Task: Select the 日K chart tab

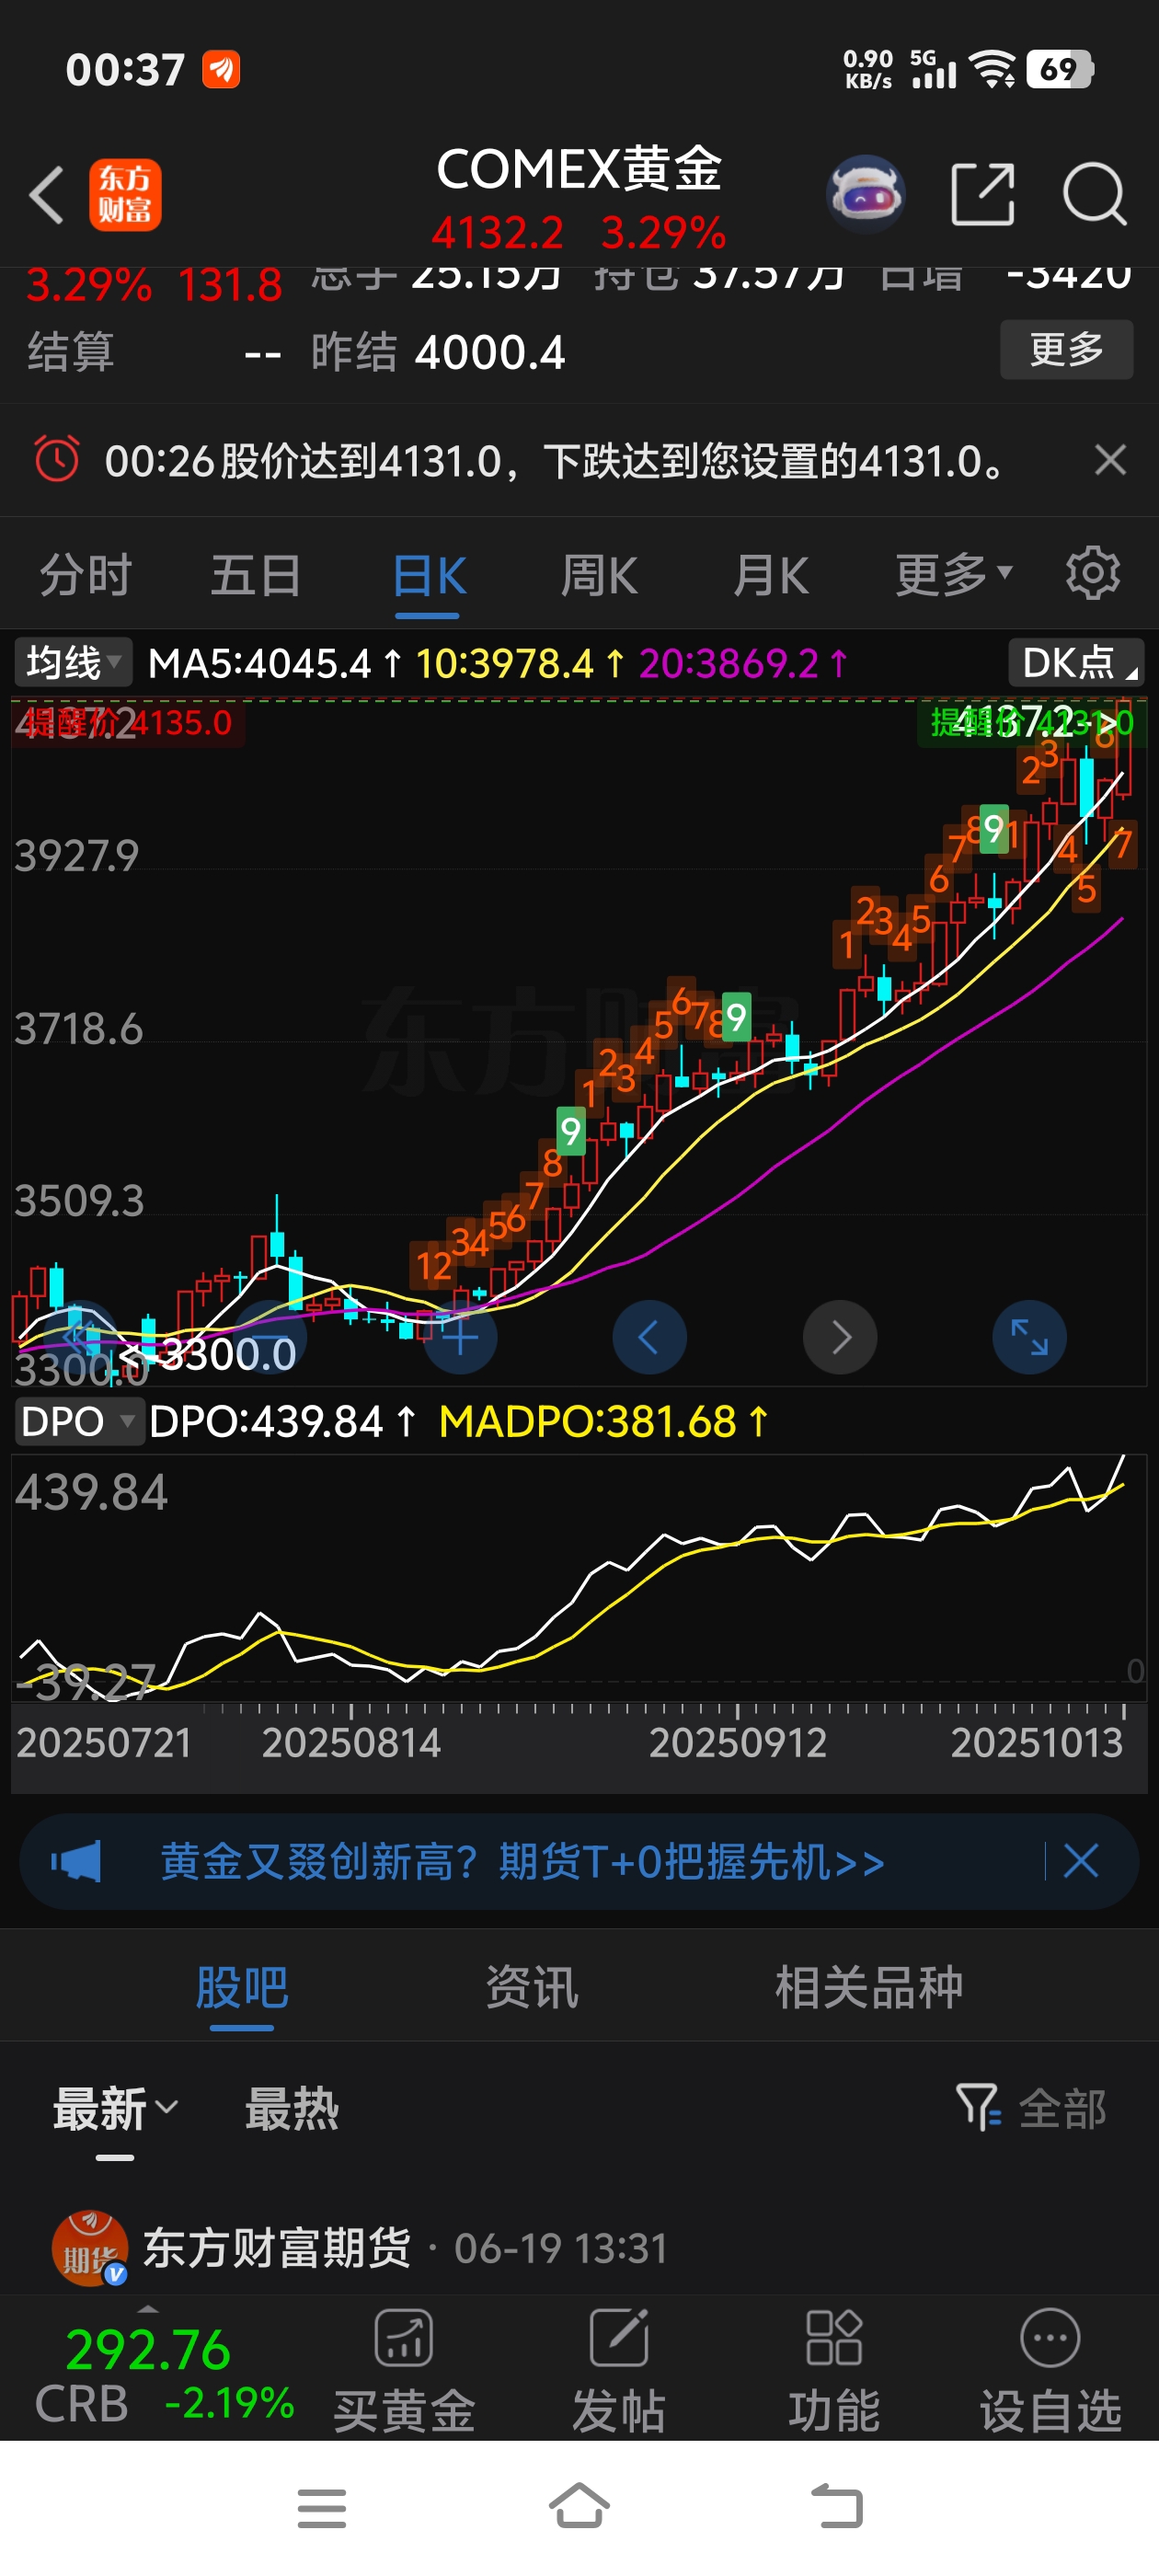Action: (x=429, y=576)
